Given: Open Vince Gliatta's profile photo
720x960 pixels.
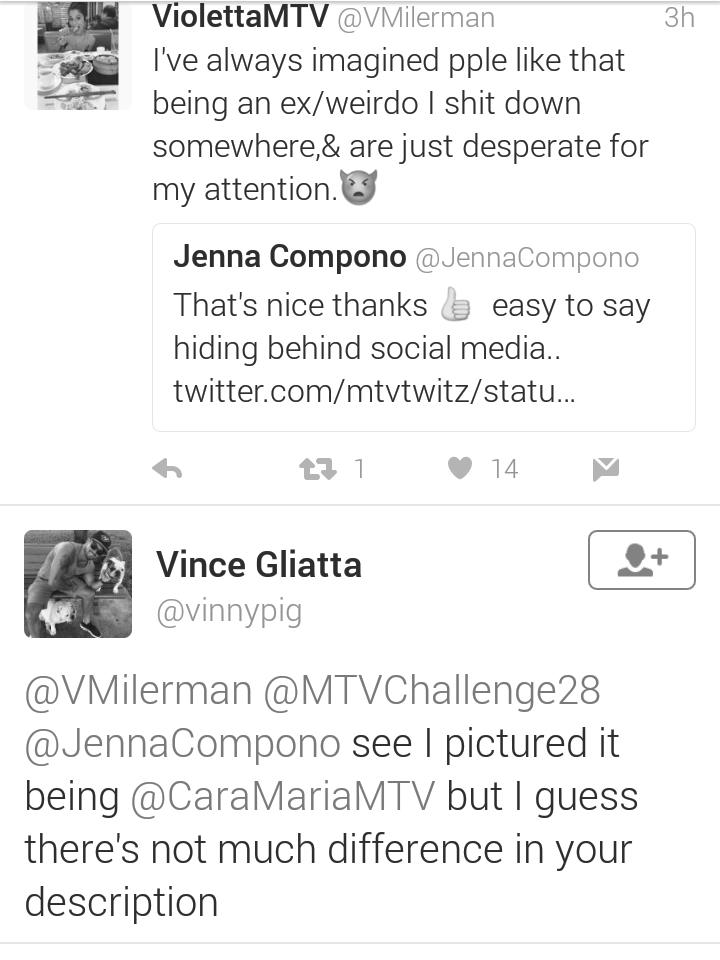Looking at the screenshot, I should point(78,583).
